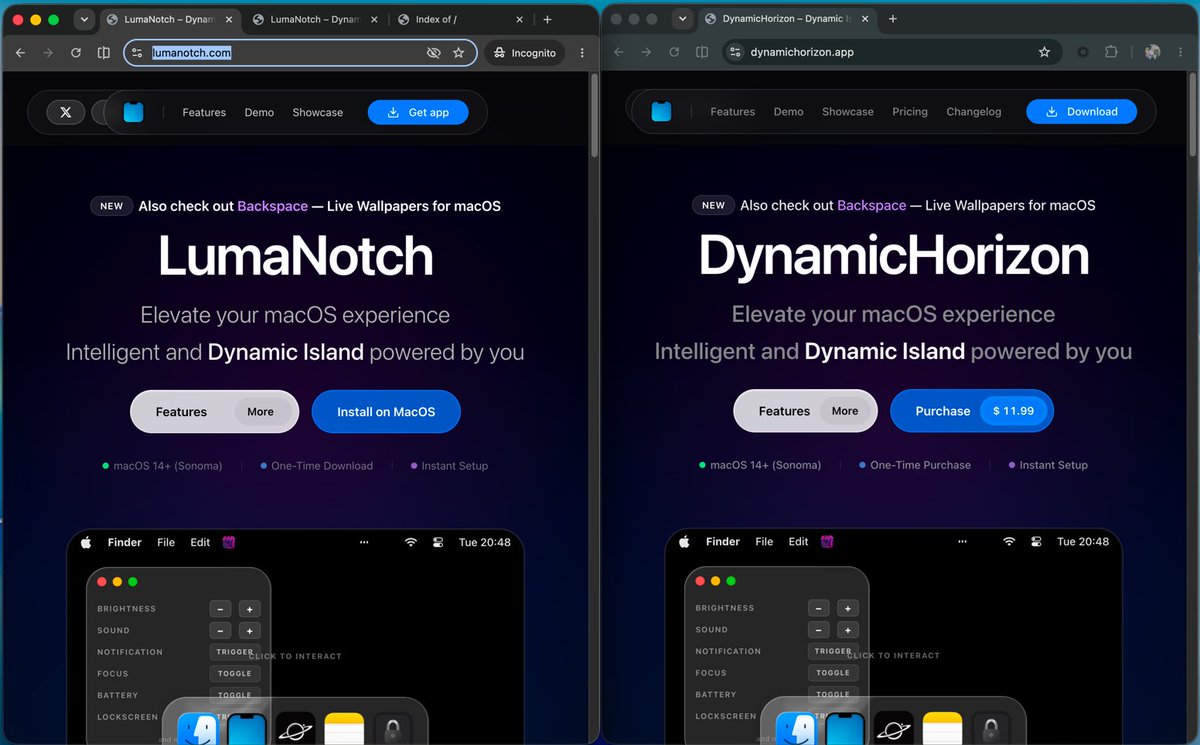Reload the LumaNotch browser page
This screenshot has width=1200, height=745.
76,53
